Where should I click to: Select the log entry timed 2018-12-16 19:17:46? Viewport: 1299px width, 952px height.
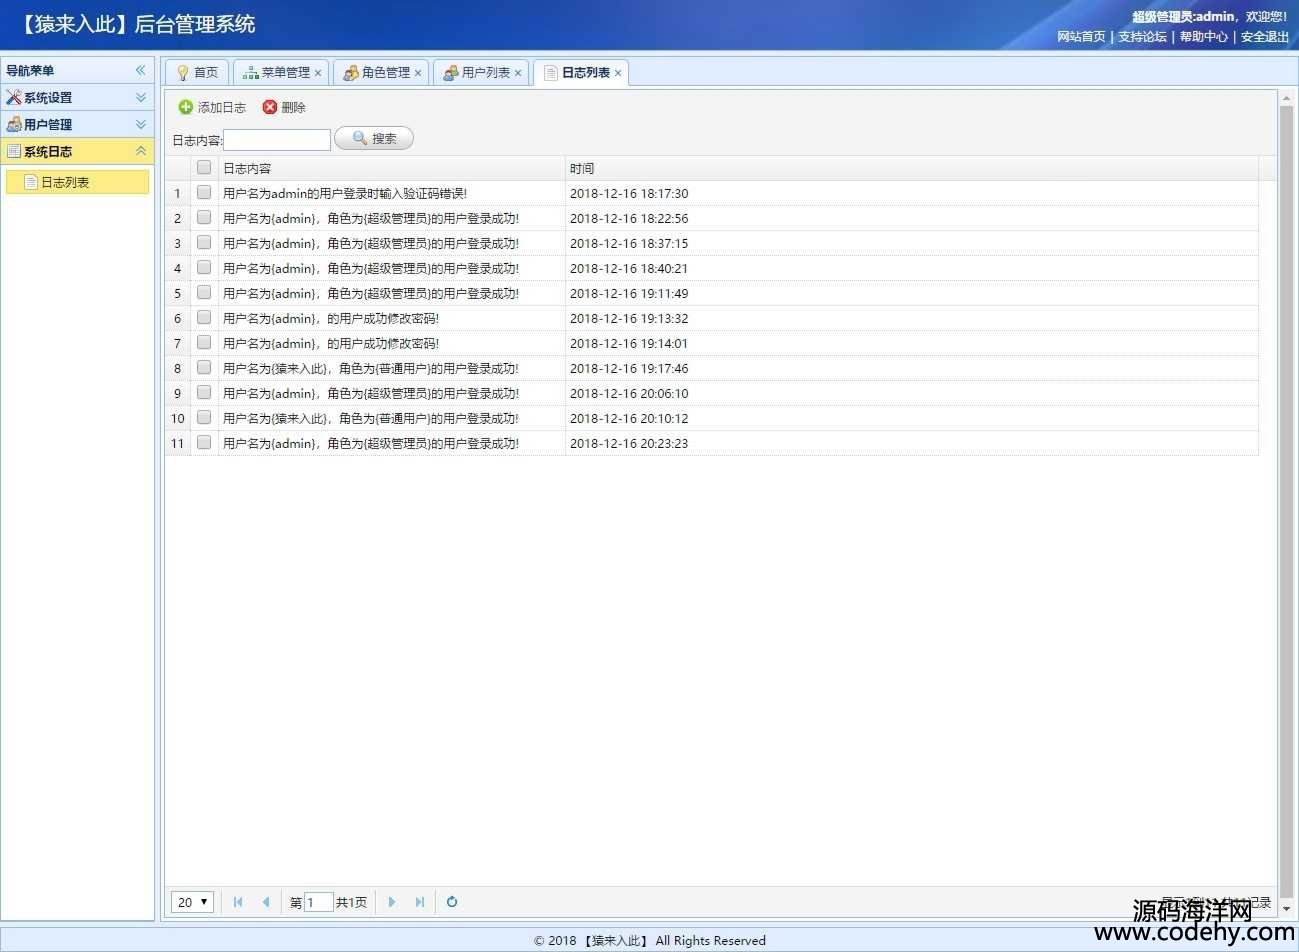pyautogui.click(x=711, y=368)
